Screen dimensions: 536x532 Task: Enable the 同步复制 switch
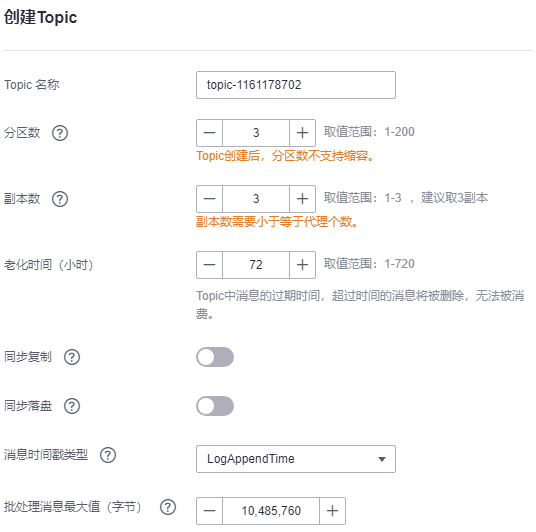[215, 357]
